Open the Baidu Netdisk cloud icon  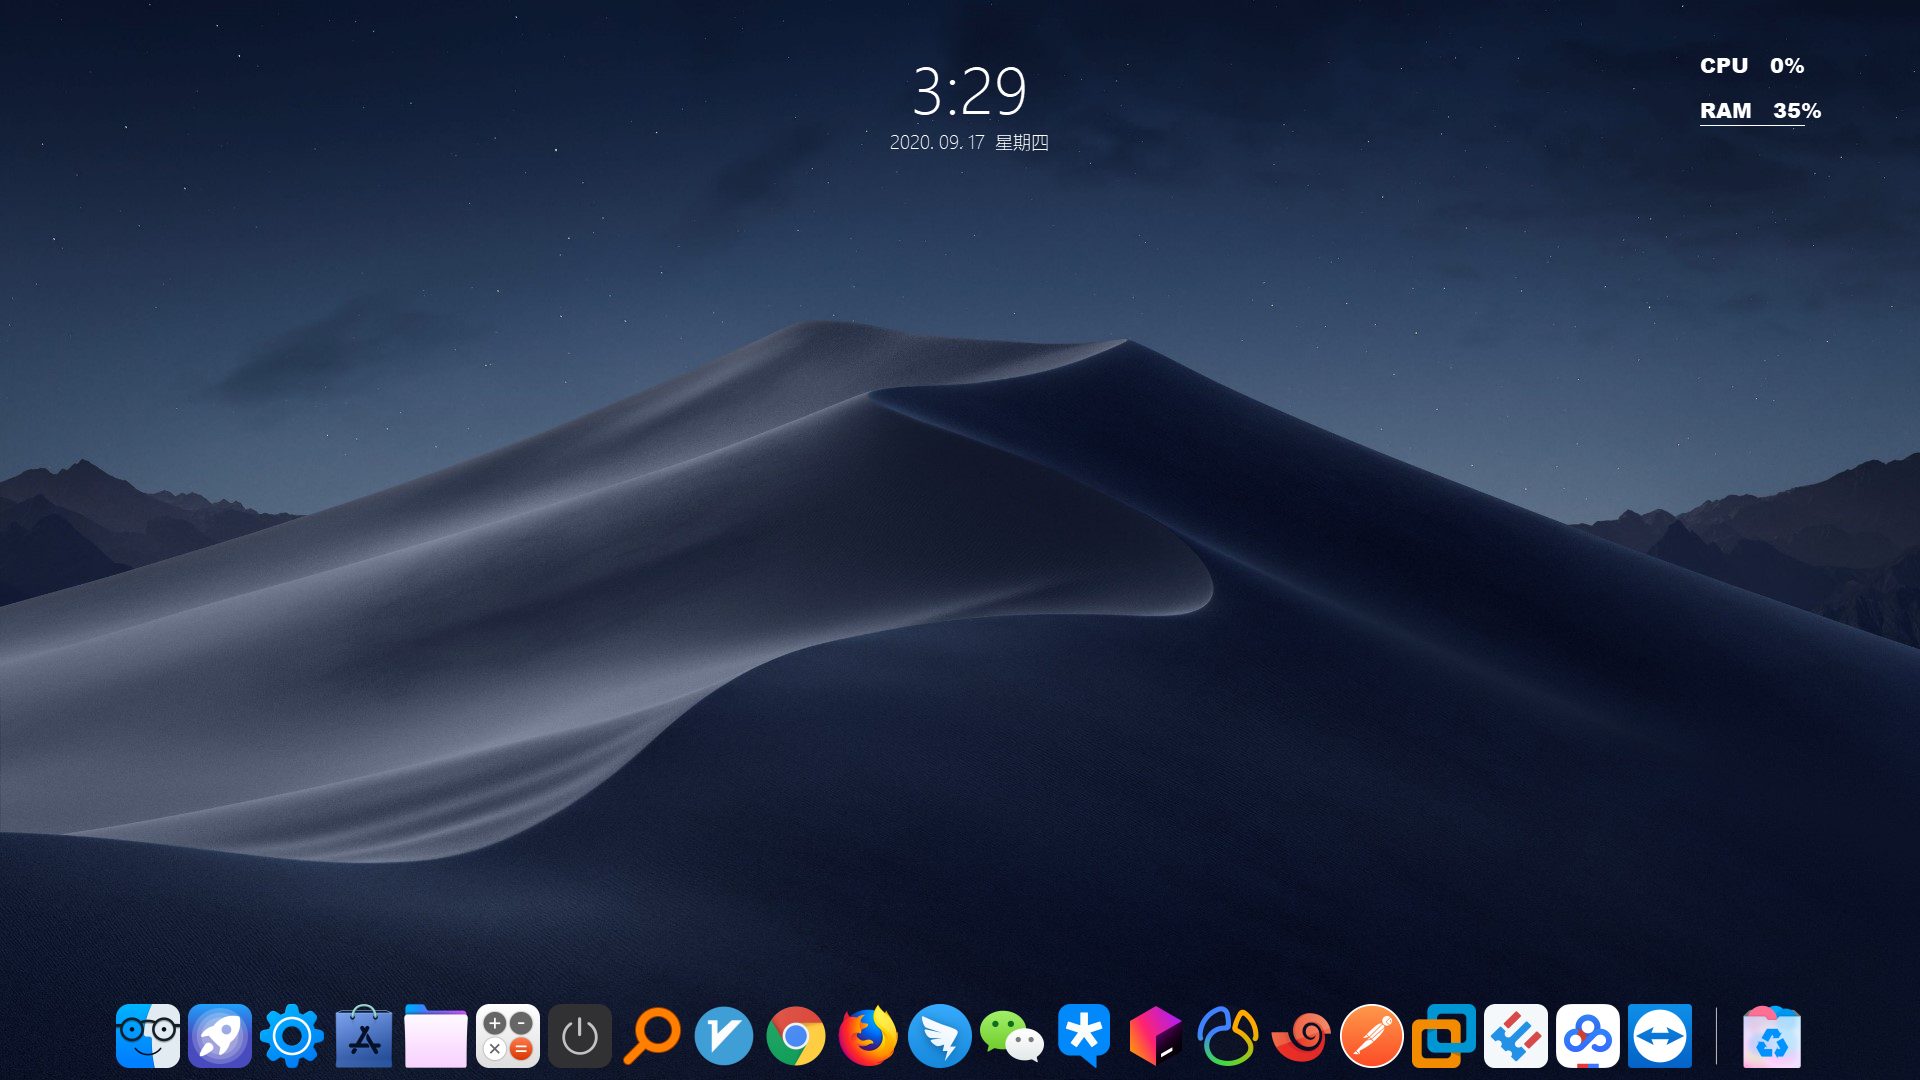(1588, 1036)
